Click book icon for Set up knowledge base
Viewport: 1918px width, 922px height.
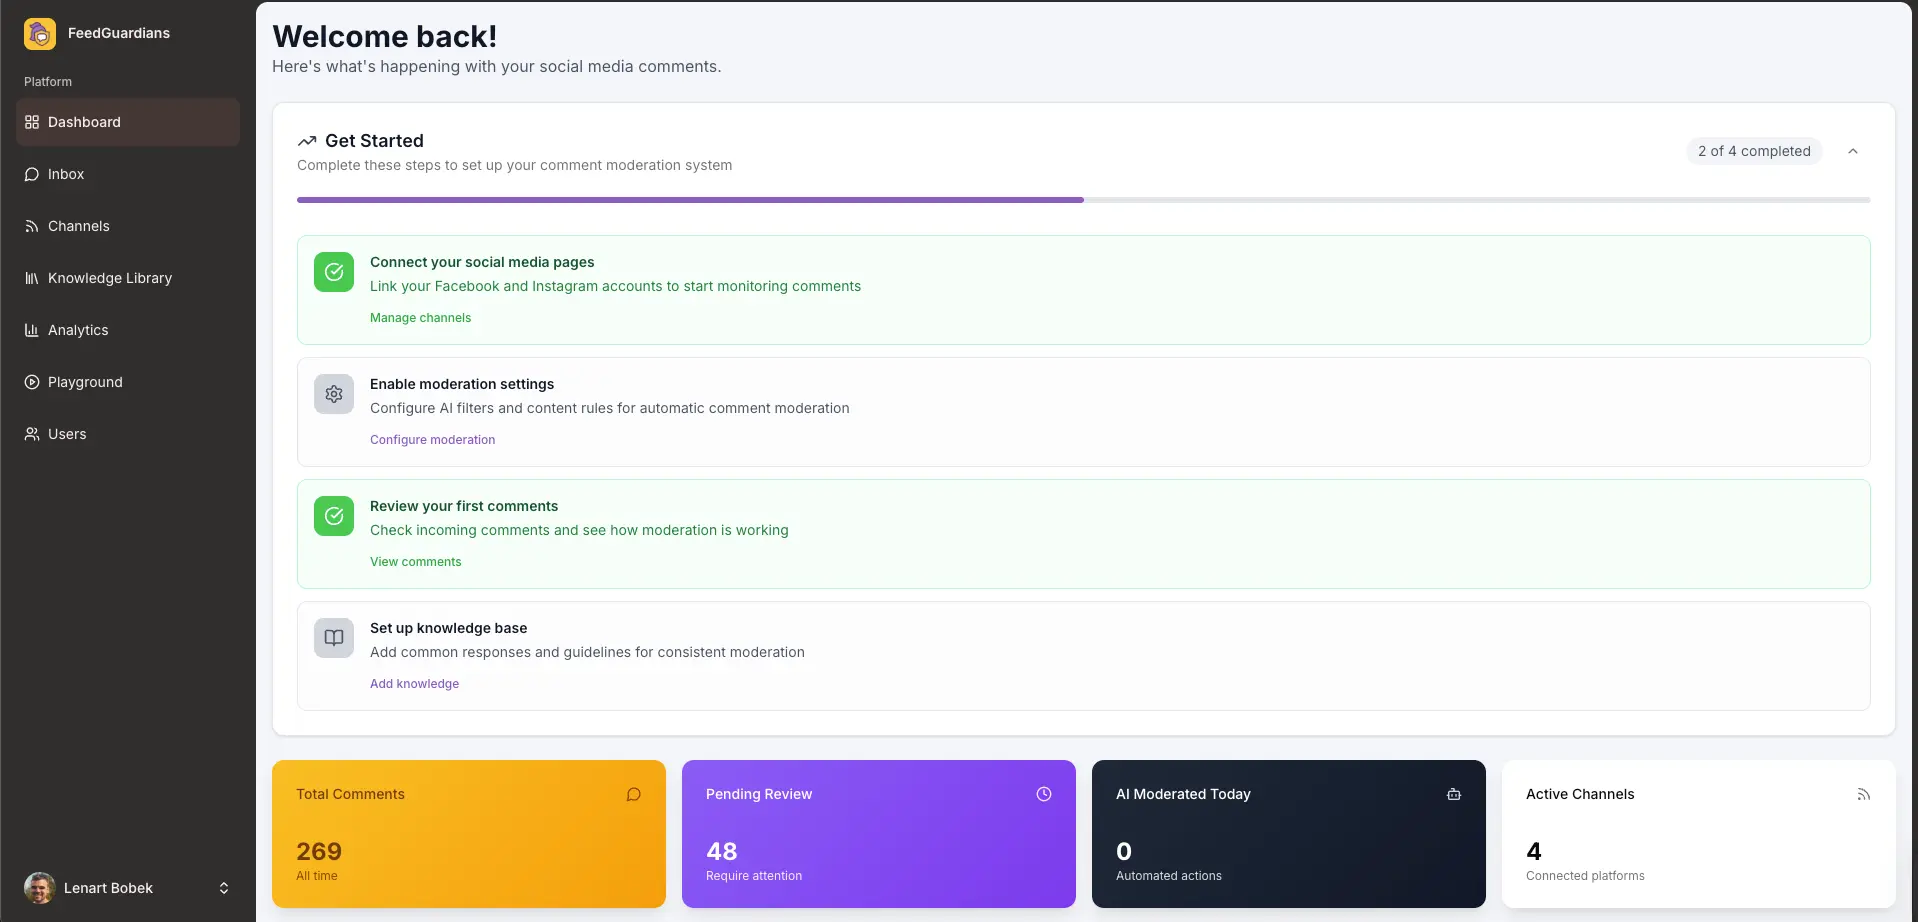pos(334,638)
